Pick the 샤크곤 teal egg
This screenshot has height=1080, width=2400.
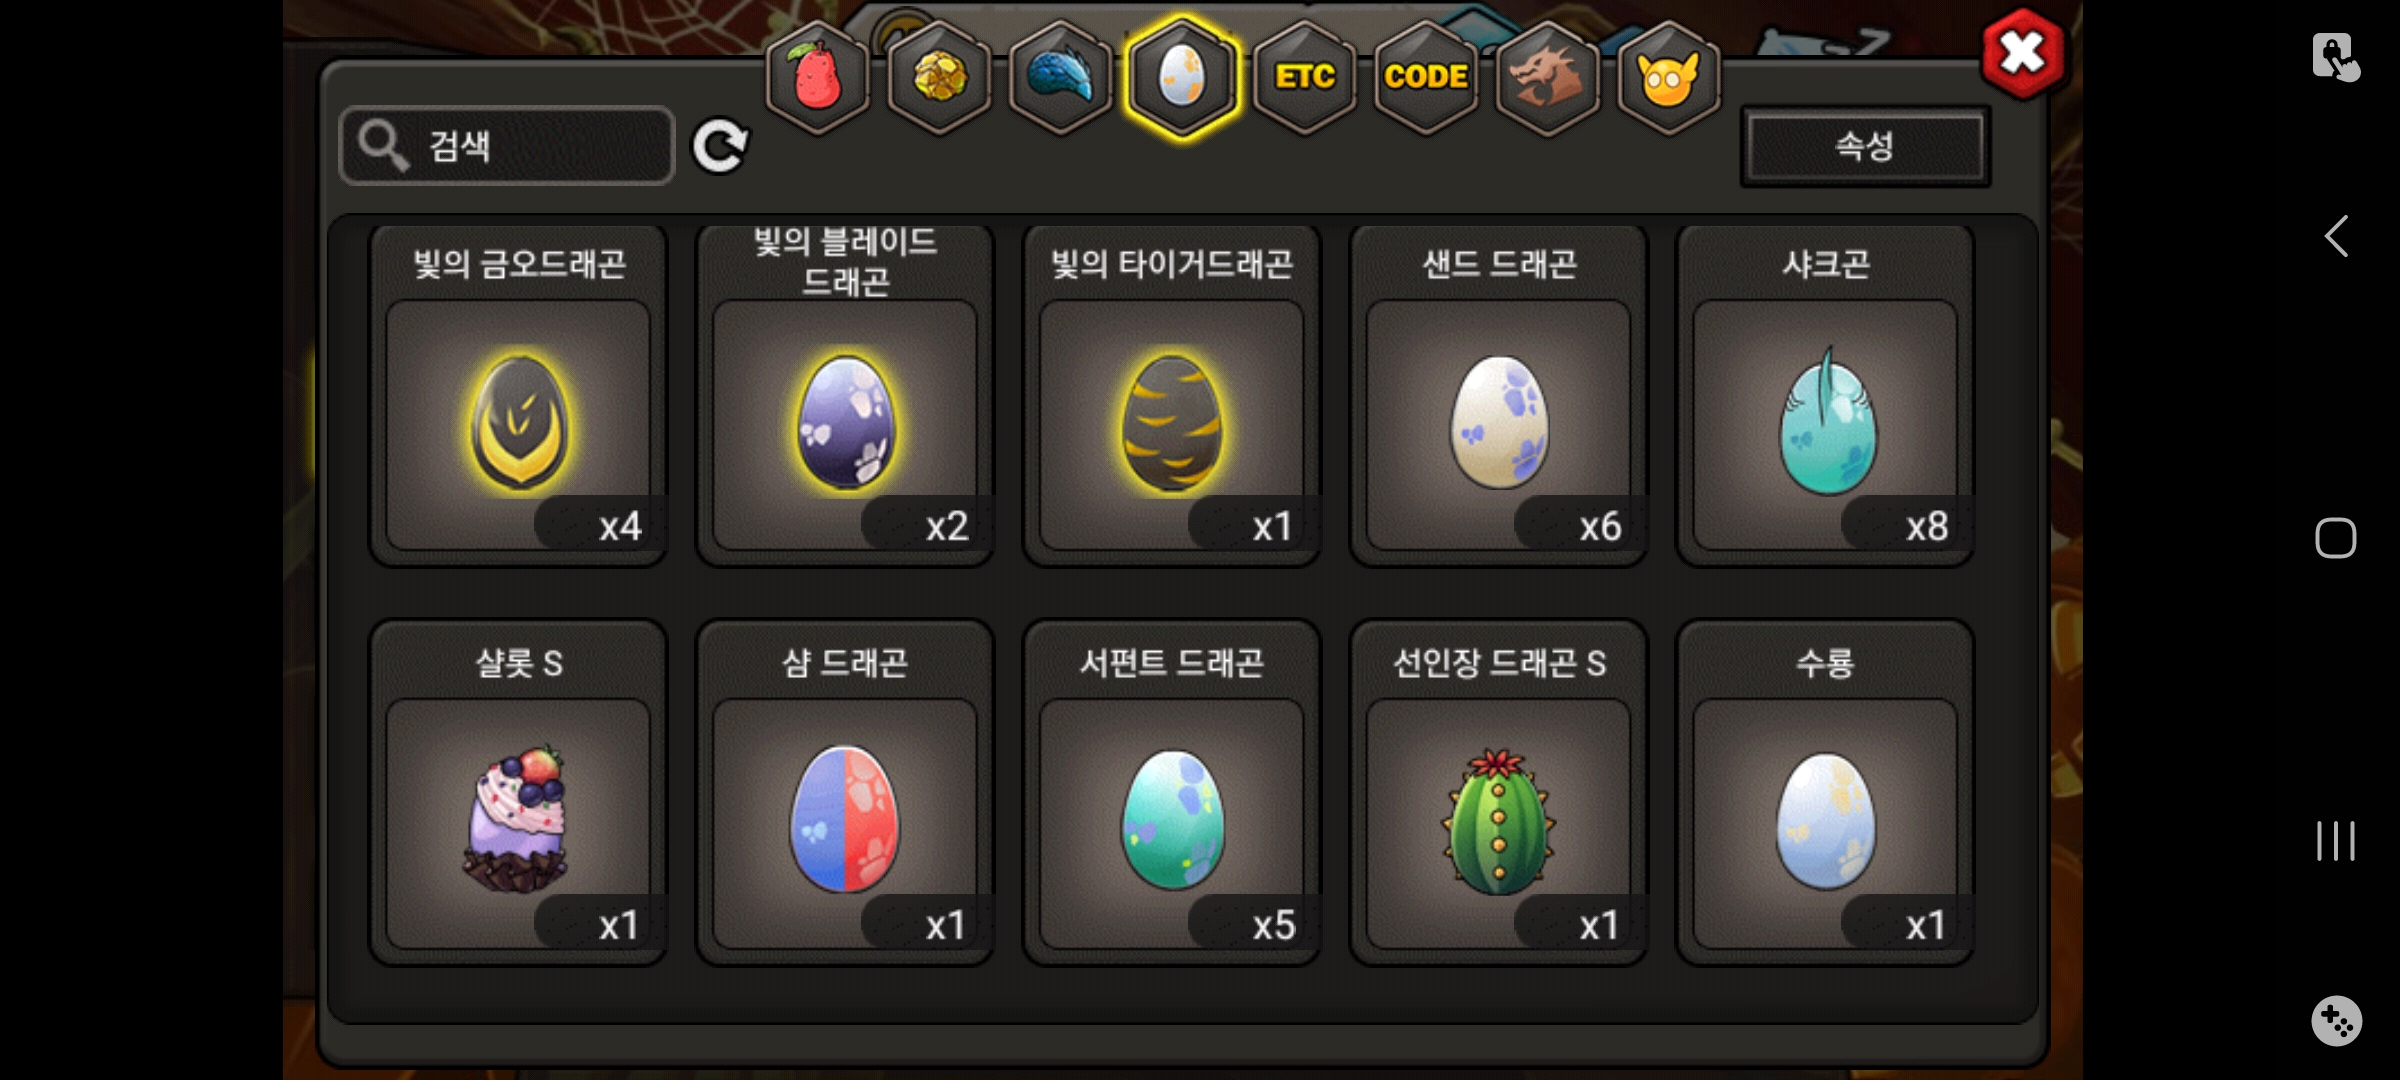pos(1825,396)
